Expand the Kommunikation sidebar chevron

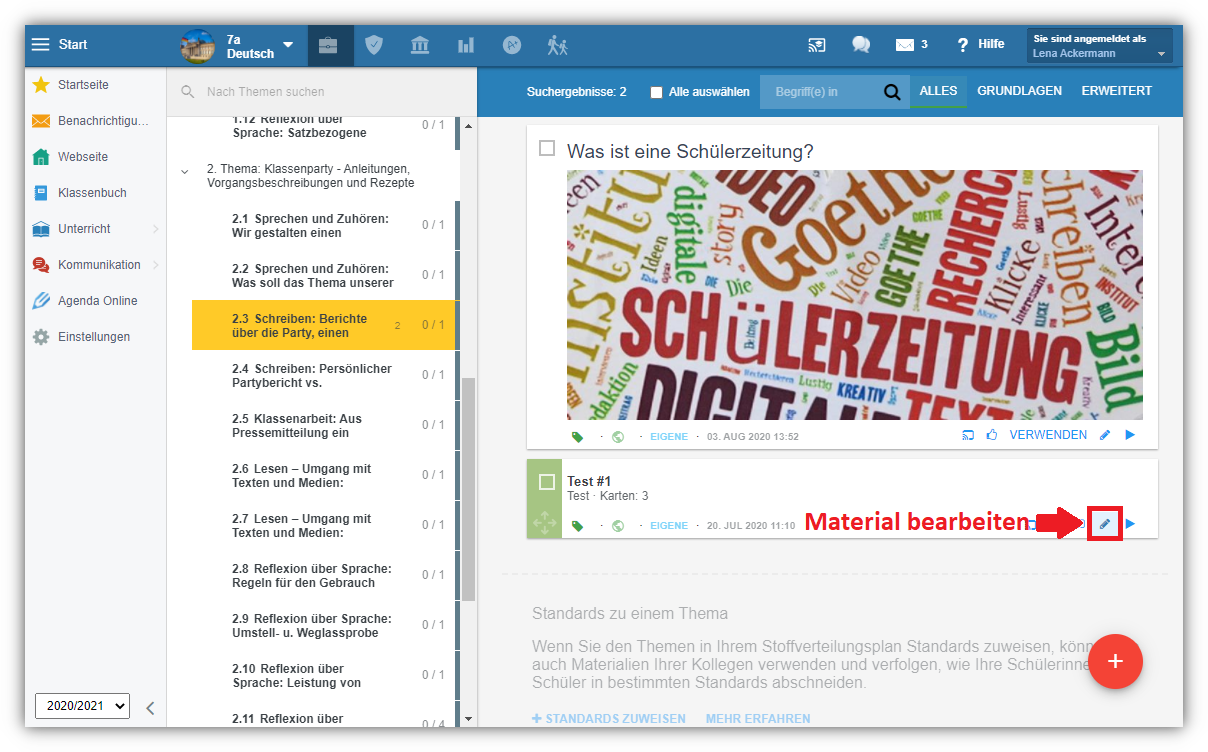coord(155,265)
